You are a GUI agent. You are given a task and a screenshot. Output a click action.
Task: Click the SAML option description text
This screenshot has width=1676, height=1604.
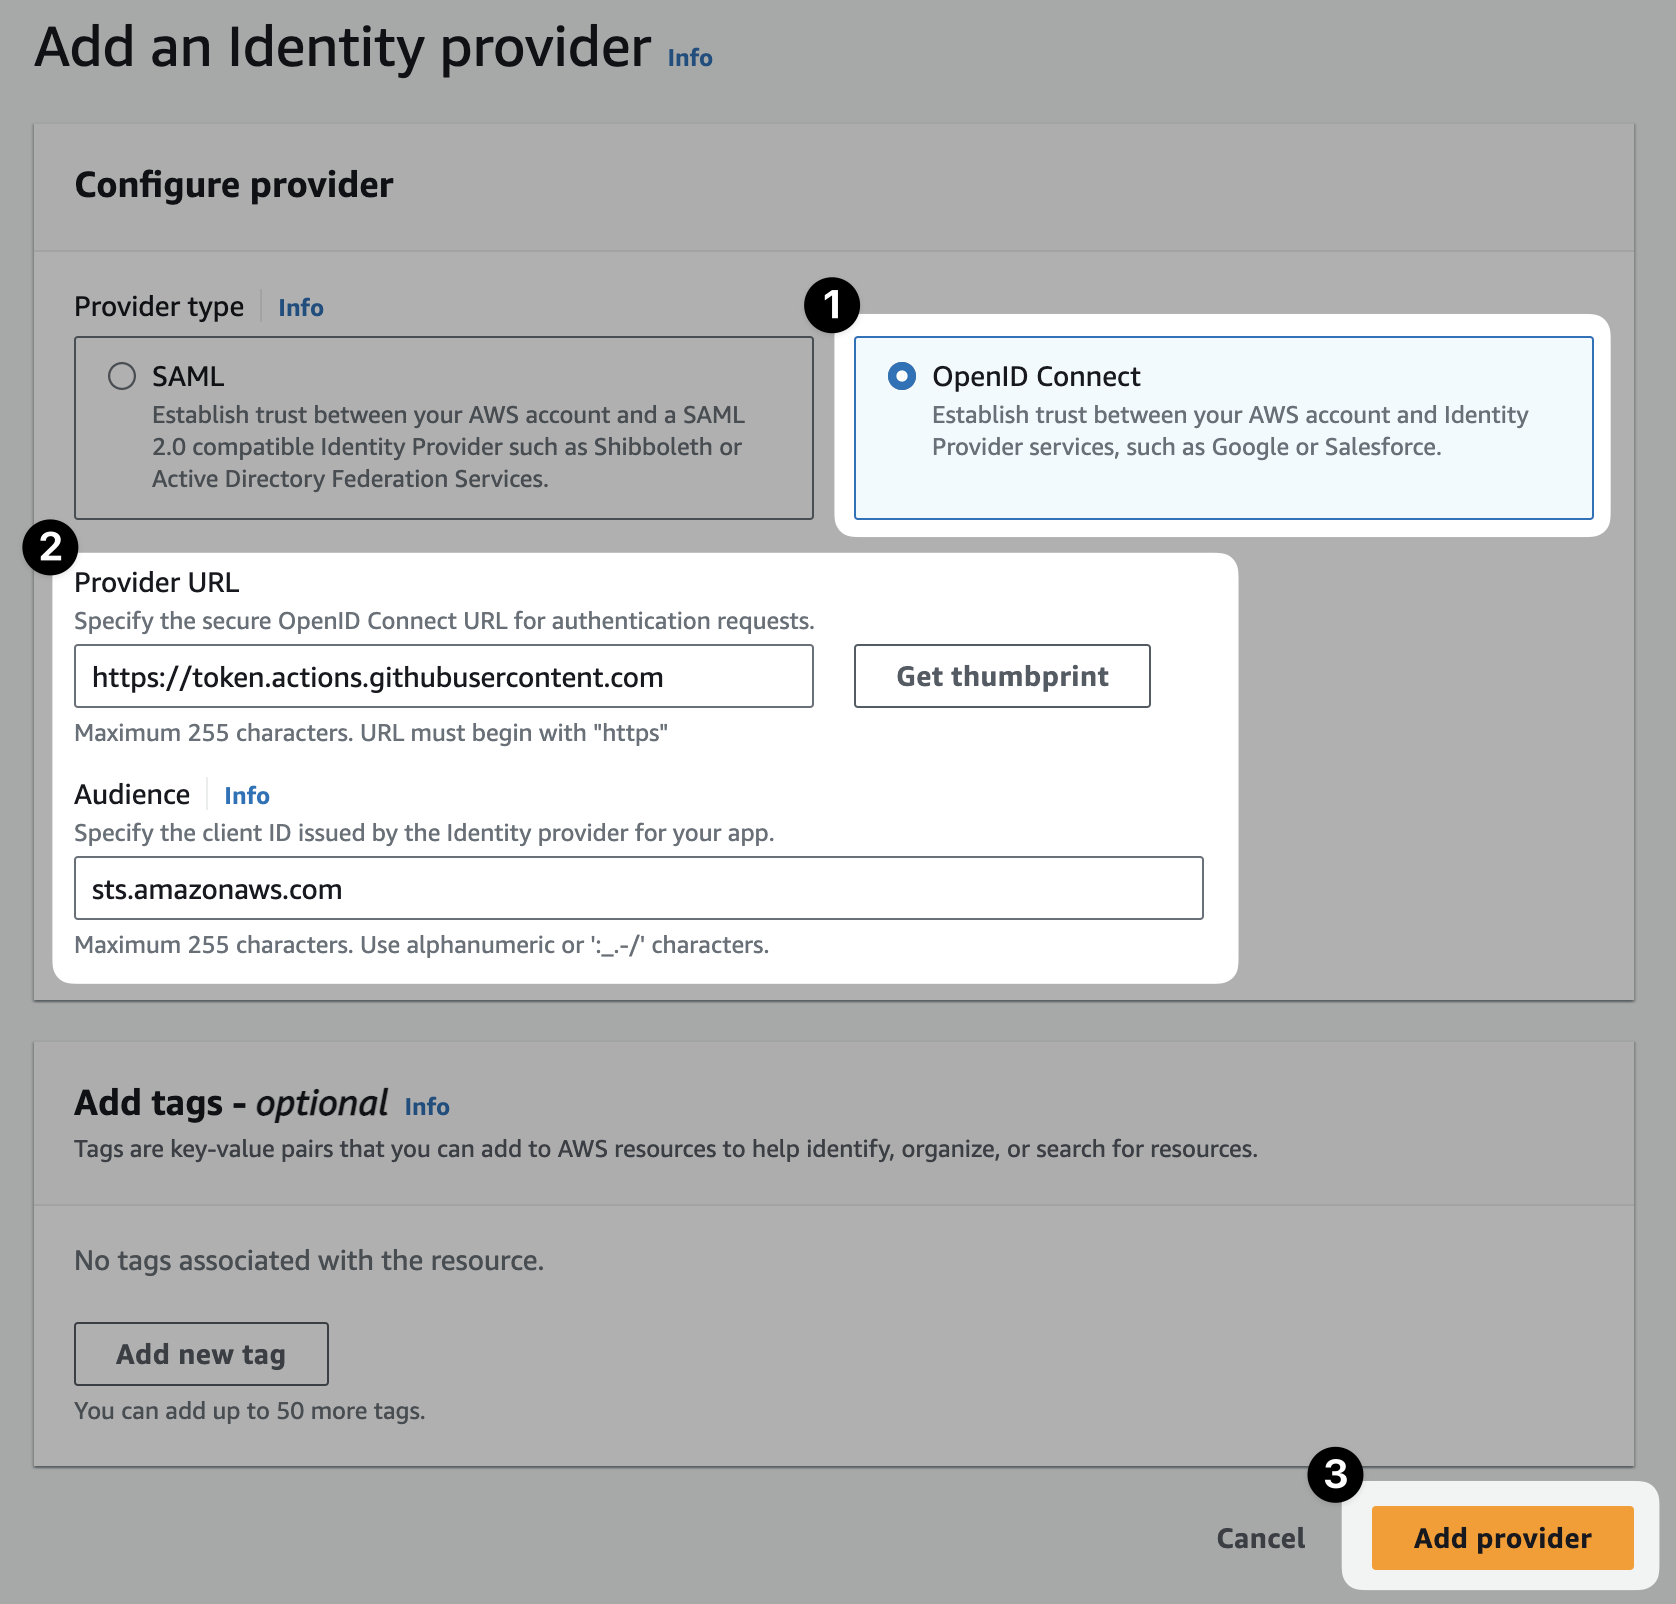[447, 447]
